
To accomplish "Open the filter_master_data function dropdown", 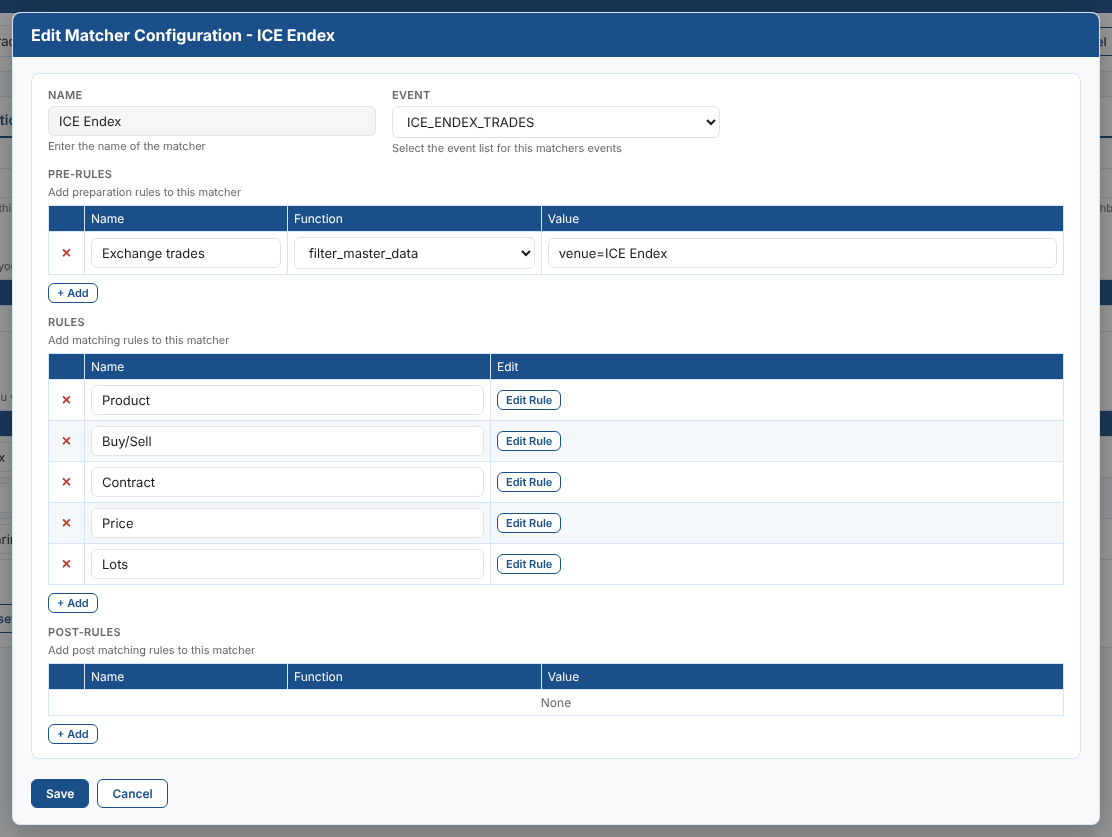I will tap(414, 253).
